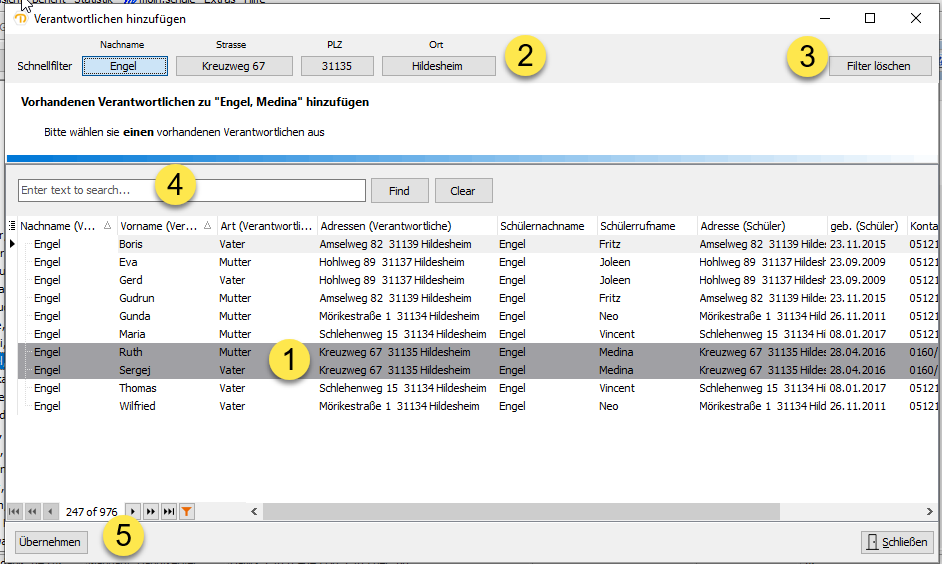The height and width of the screenshot is (564, 942).
Task: Click the Find button
Action: (x=399, y=190)
